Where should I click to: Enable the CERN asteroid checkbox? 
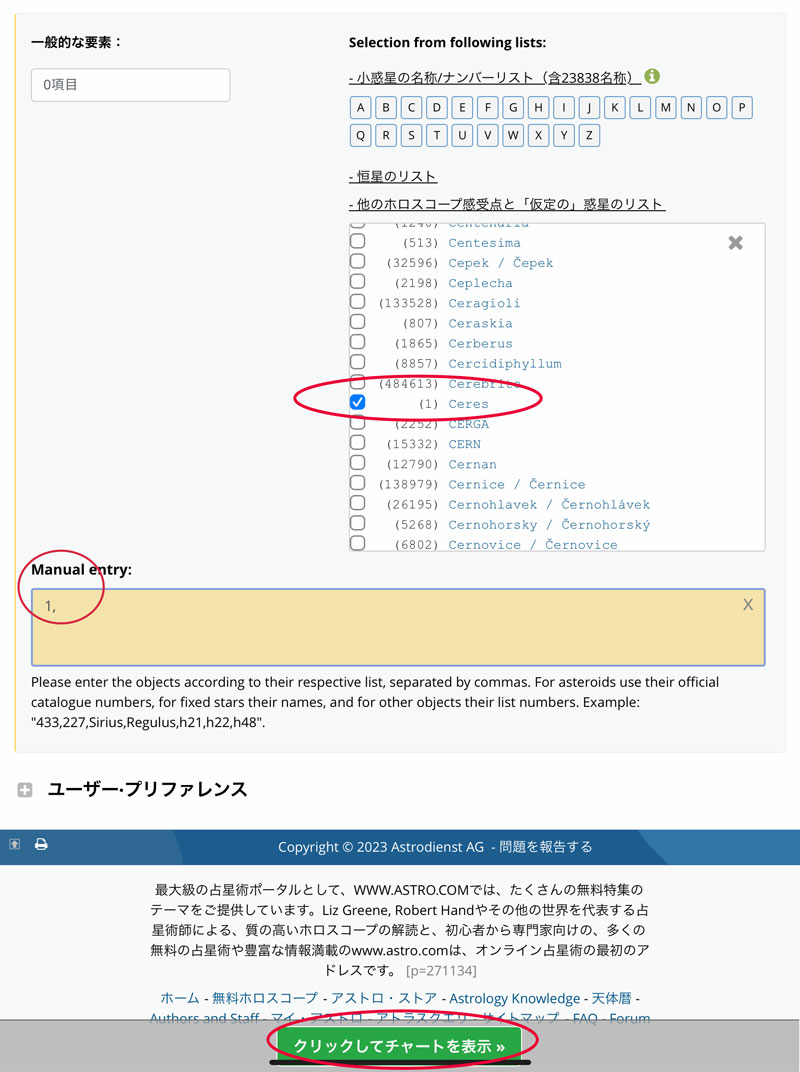tap(357, 443)
